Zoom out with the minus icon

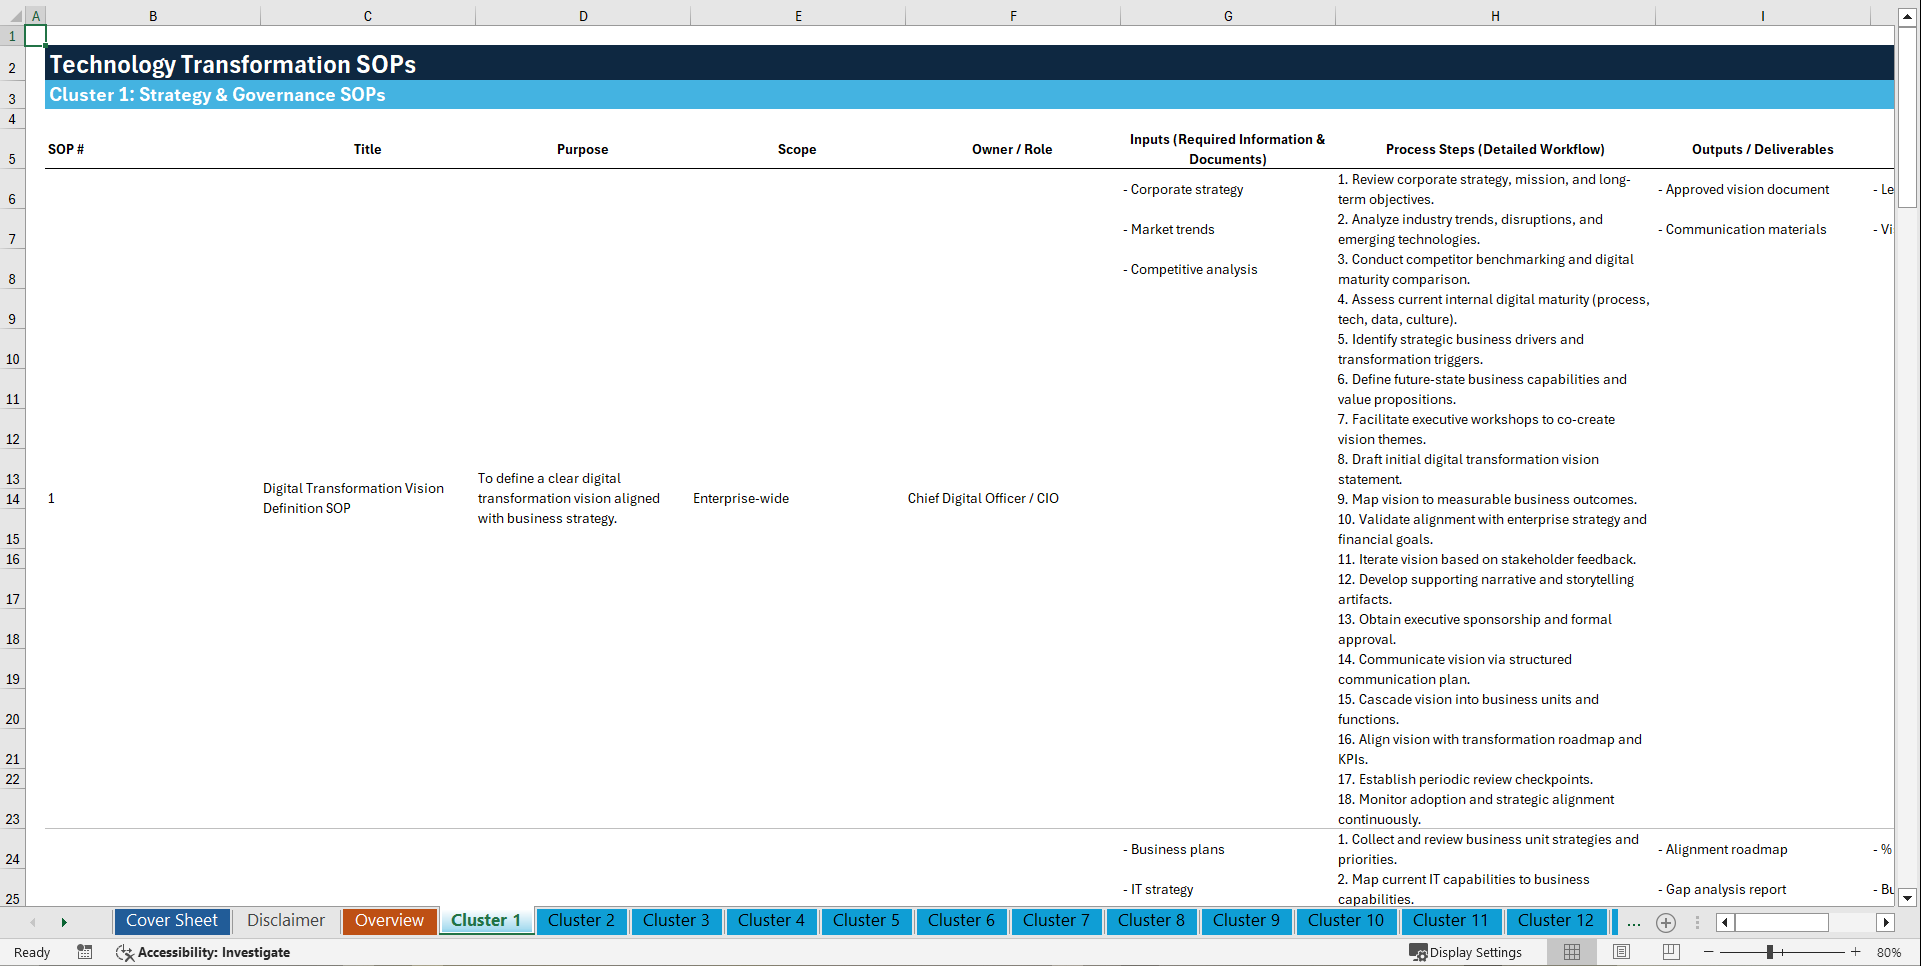point(1709,953)
